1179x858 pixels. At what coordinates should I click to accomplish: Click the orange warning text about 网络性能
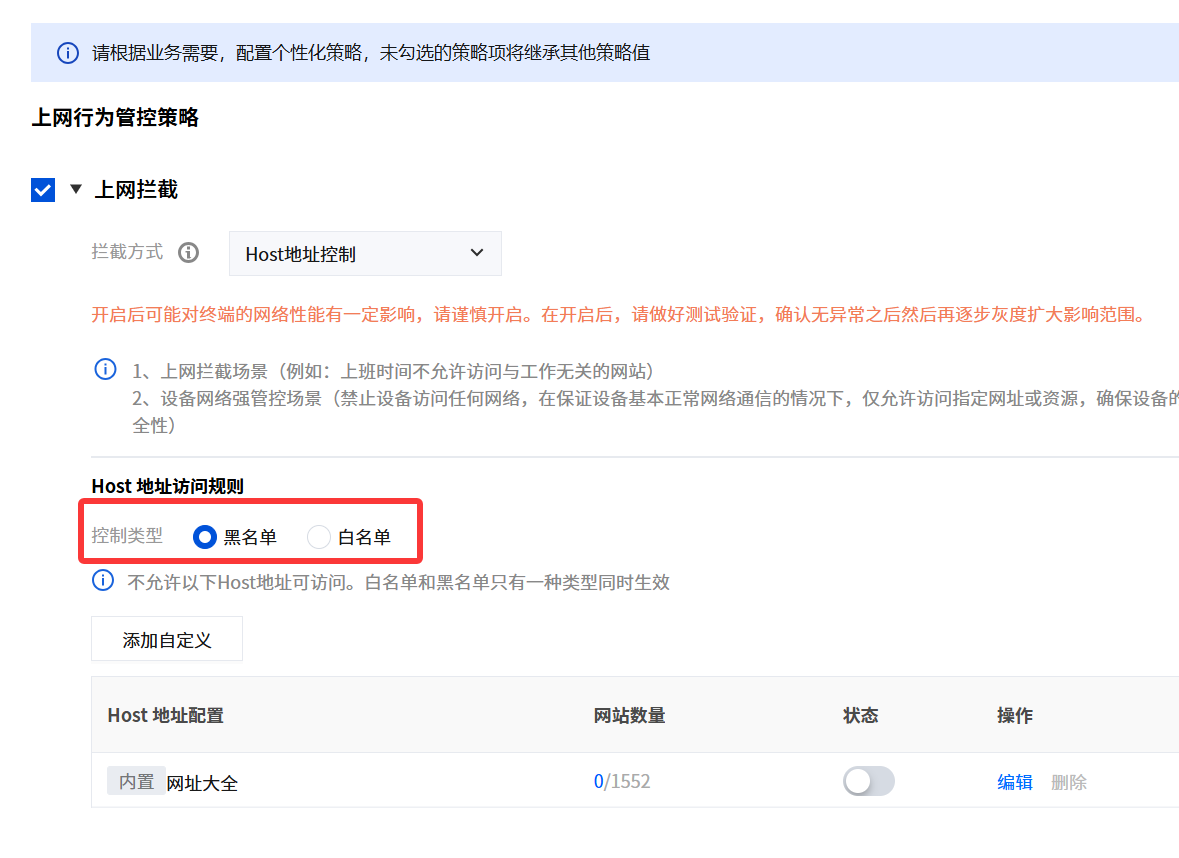pyautogui.click(x=618, y=314)
